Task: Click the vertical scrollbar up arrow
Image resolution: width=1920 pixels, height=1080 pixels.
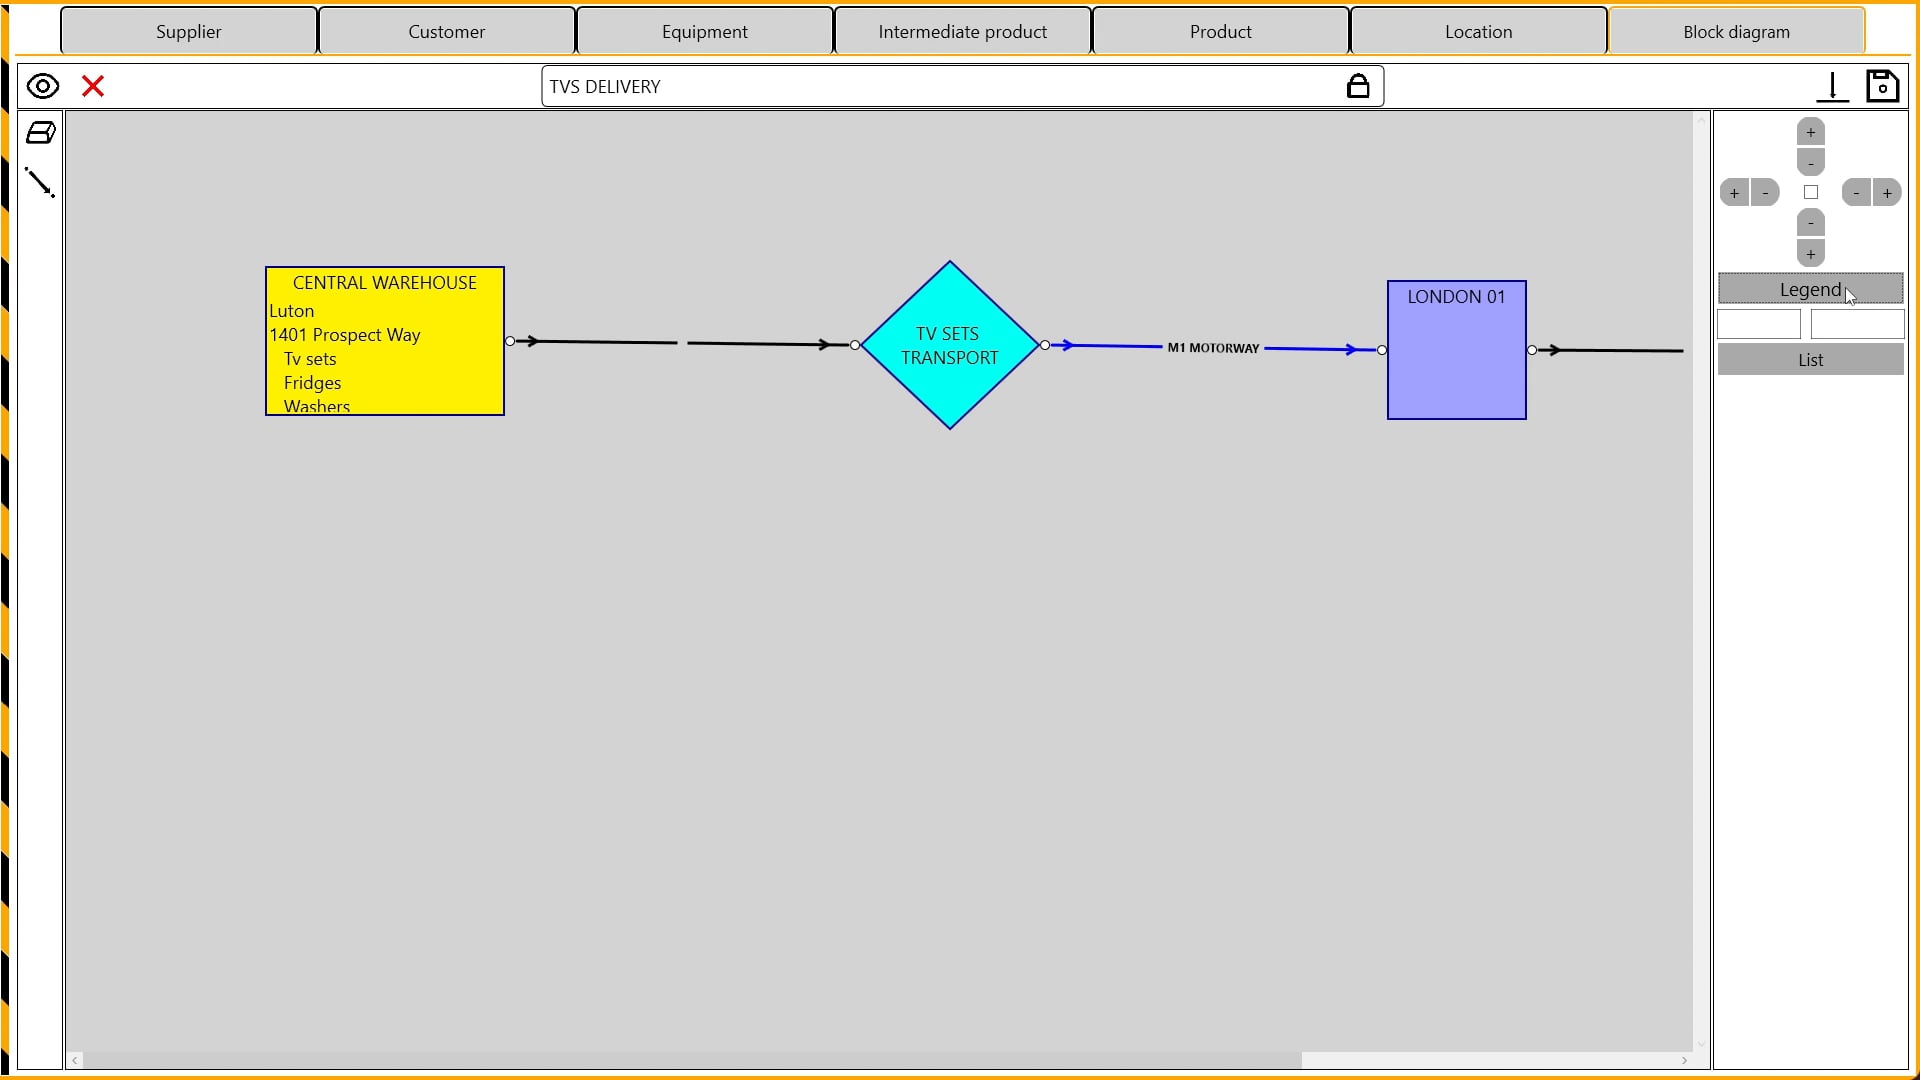Action: pos(1701,120)
